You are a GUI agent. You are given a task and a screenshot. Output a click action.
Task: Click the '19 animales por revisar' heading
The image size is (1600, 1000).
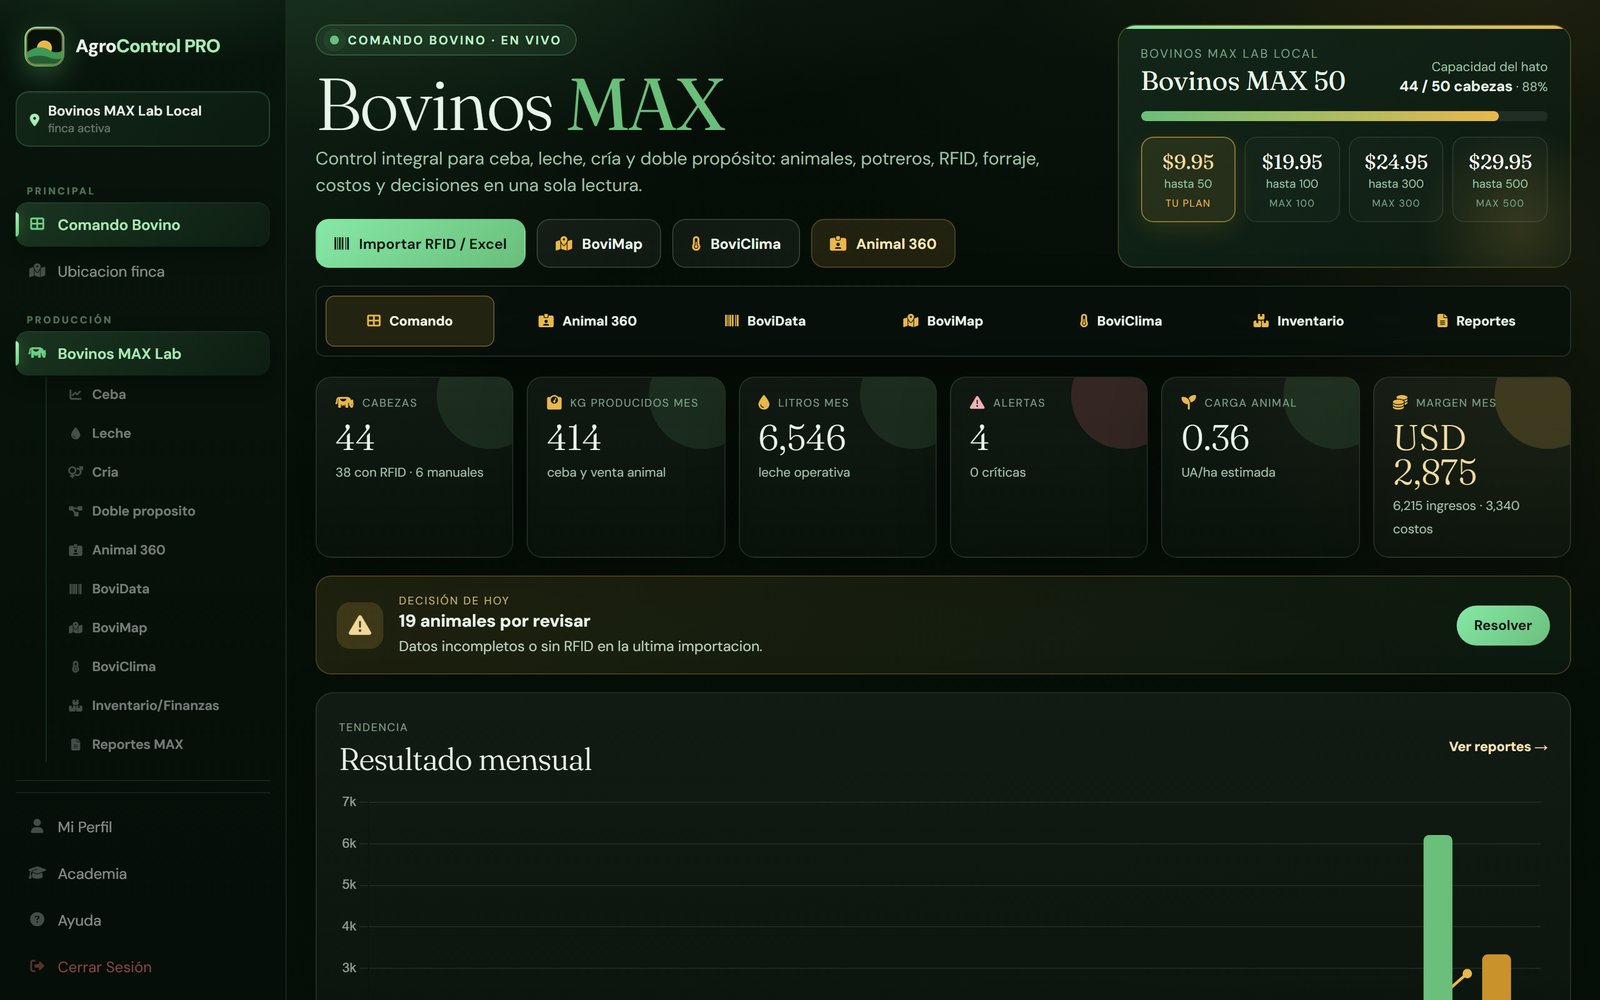click(x=494, y=621)
